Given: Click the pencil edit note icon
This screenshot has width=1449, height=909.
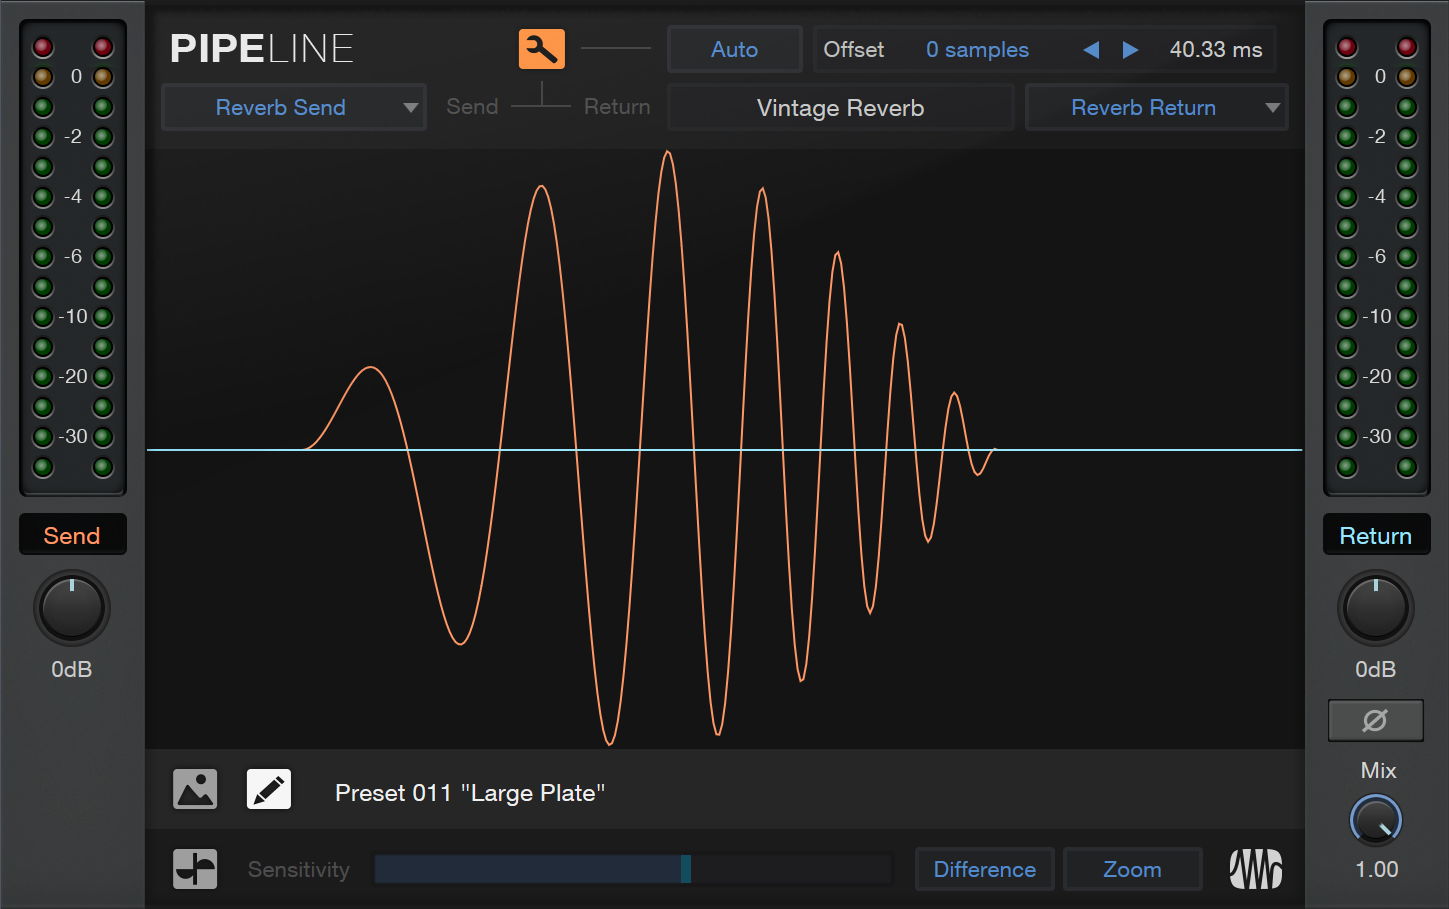Looking at the screenshot, I should [x=269, y=790].
